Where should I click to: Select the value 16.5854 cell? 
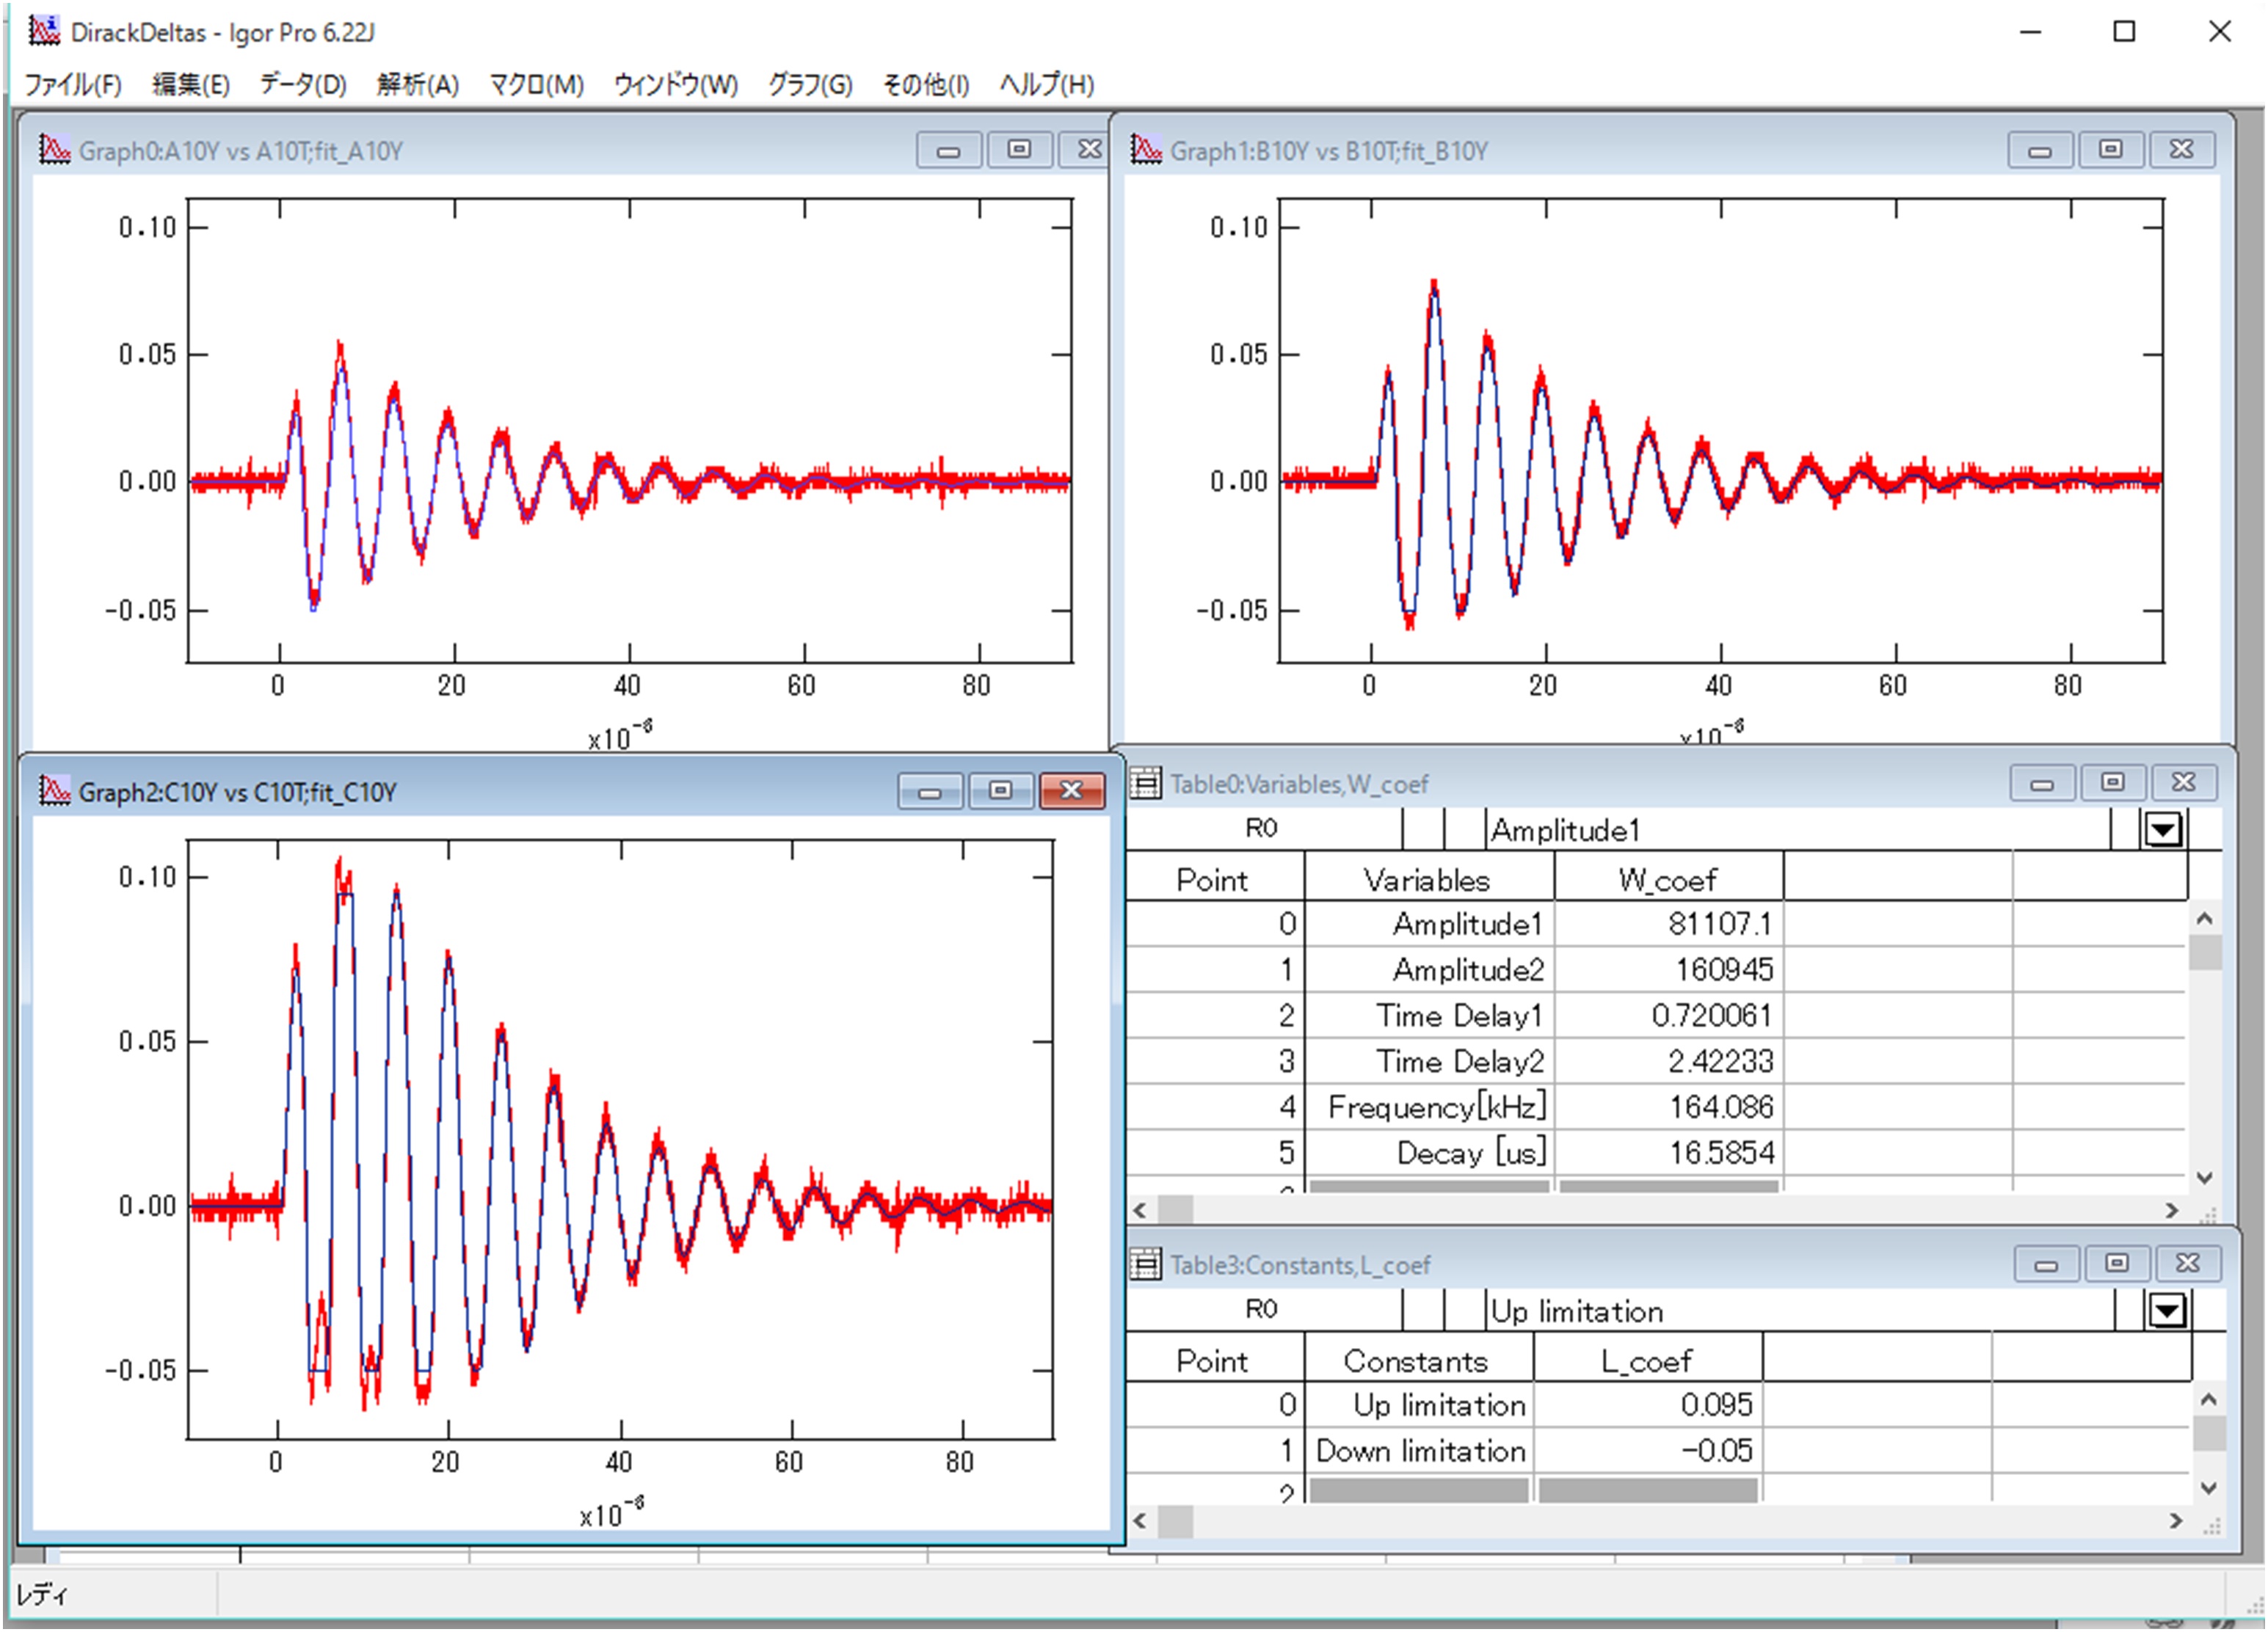pos(1668,1153)
